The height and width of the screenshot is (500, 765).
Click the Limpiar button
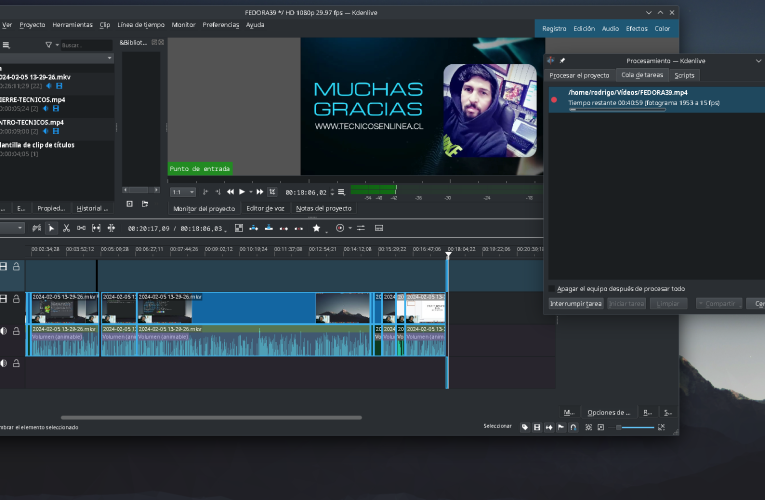pos(668,303)
